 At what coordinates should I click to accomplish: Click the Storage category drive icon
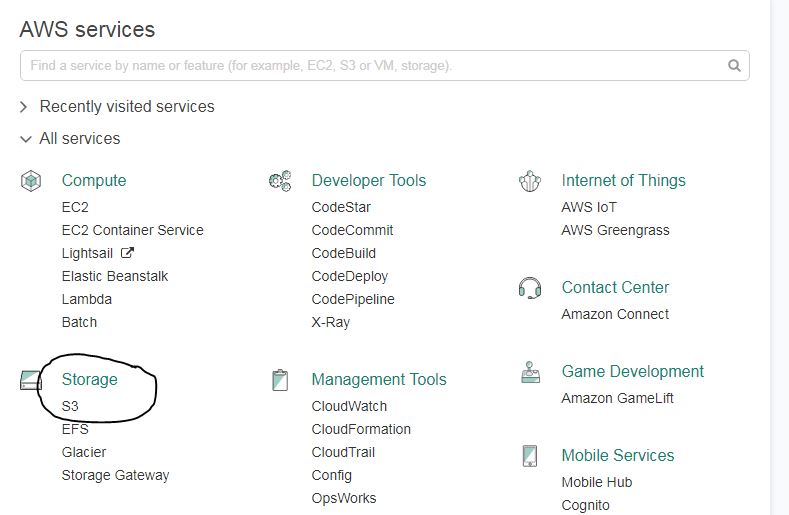[x=30, y=380]
